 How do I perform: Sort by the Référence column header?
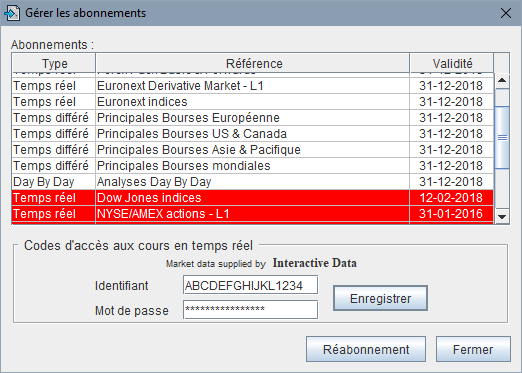coord(253,63)
